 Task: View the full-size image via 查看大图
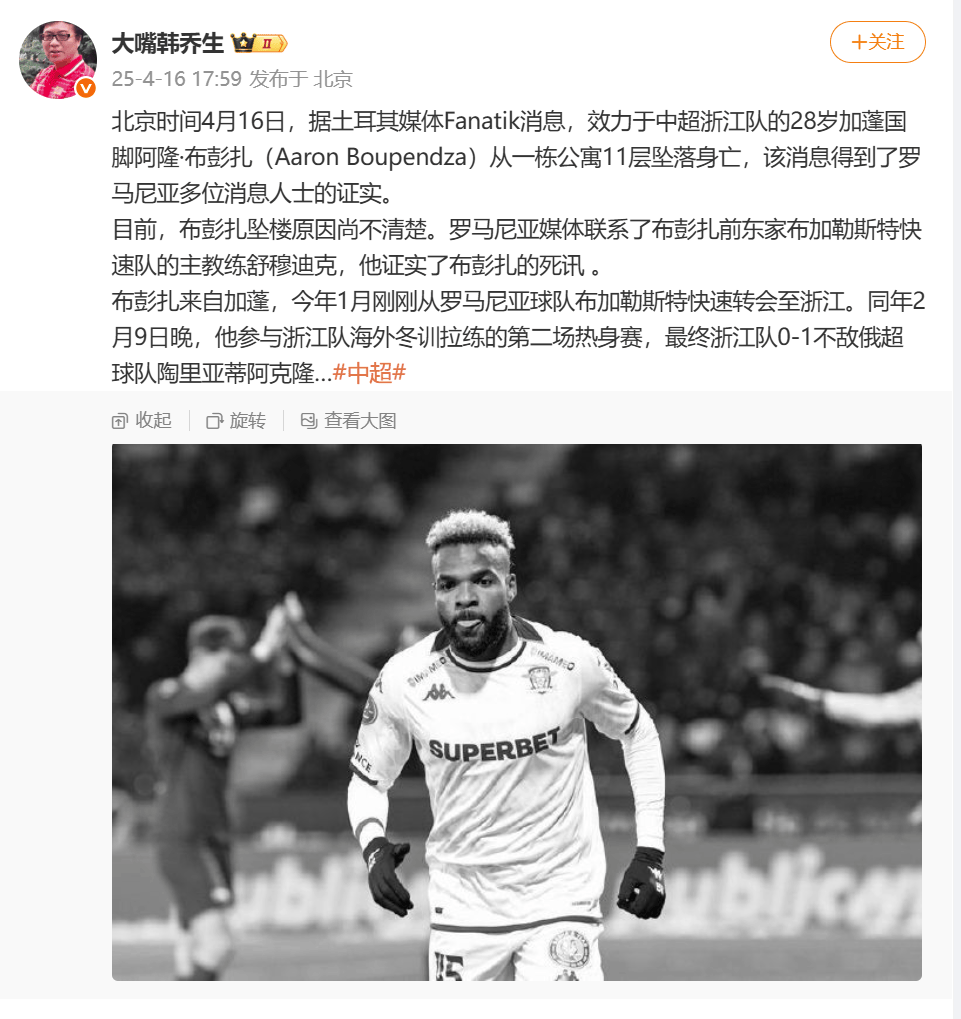[360, 421]
